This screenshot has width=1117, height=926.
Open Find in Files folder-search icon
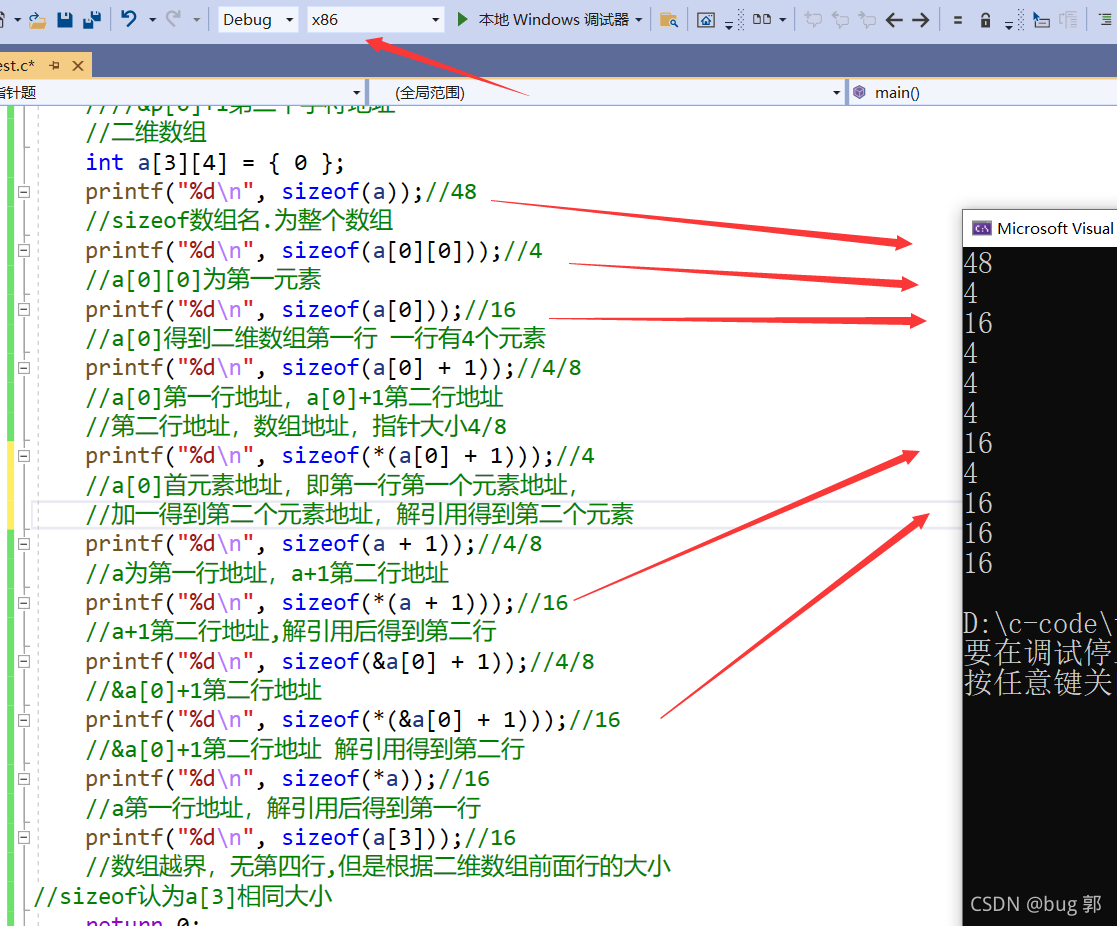668,20
